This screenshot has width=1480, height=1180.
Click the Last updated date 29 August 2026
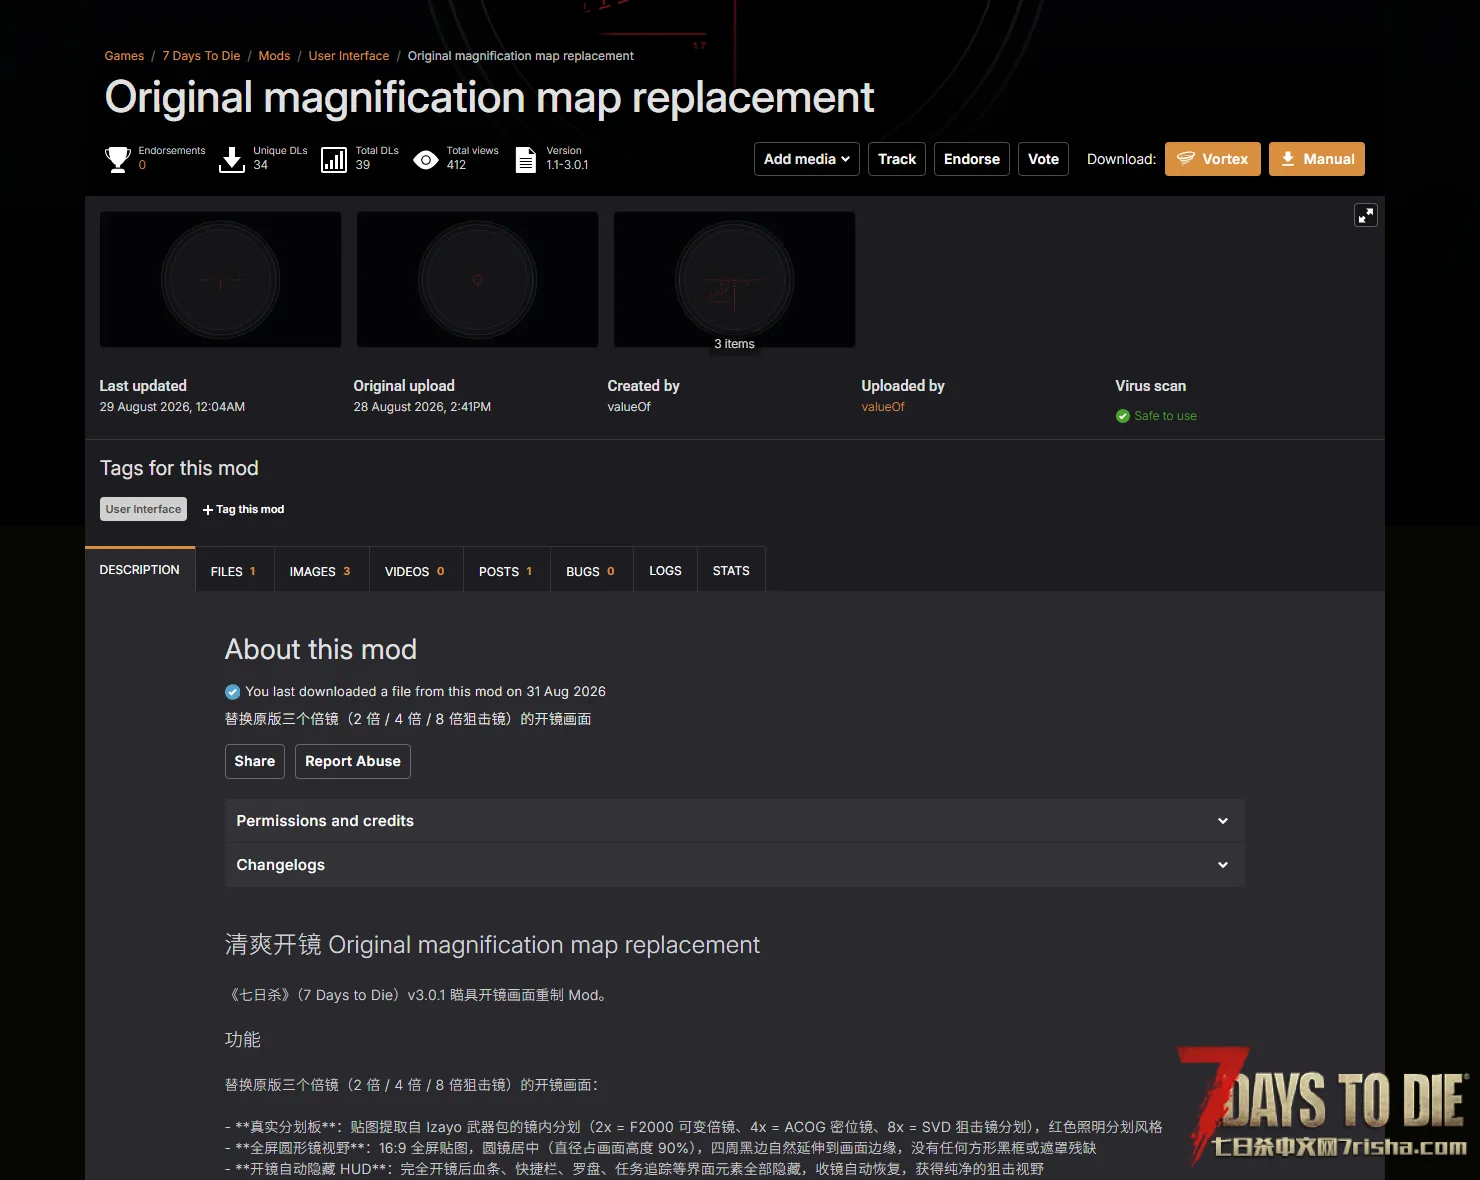click(x=172, y=407)
